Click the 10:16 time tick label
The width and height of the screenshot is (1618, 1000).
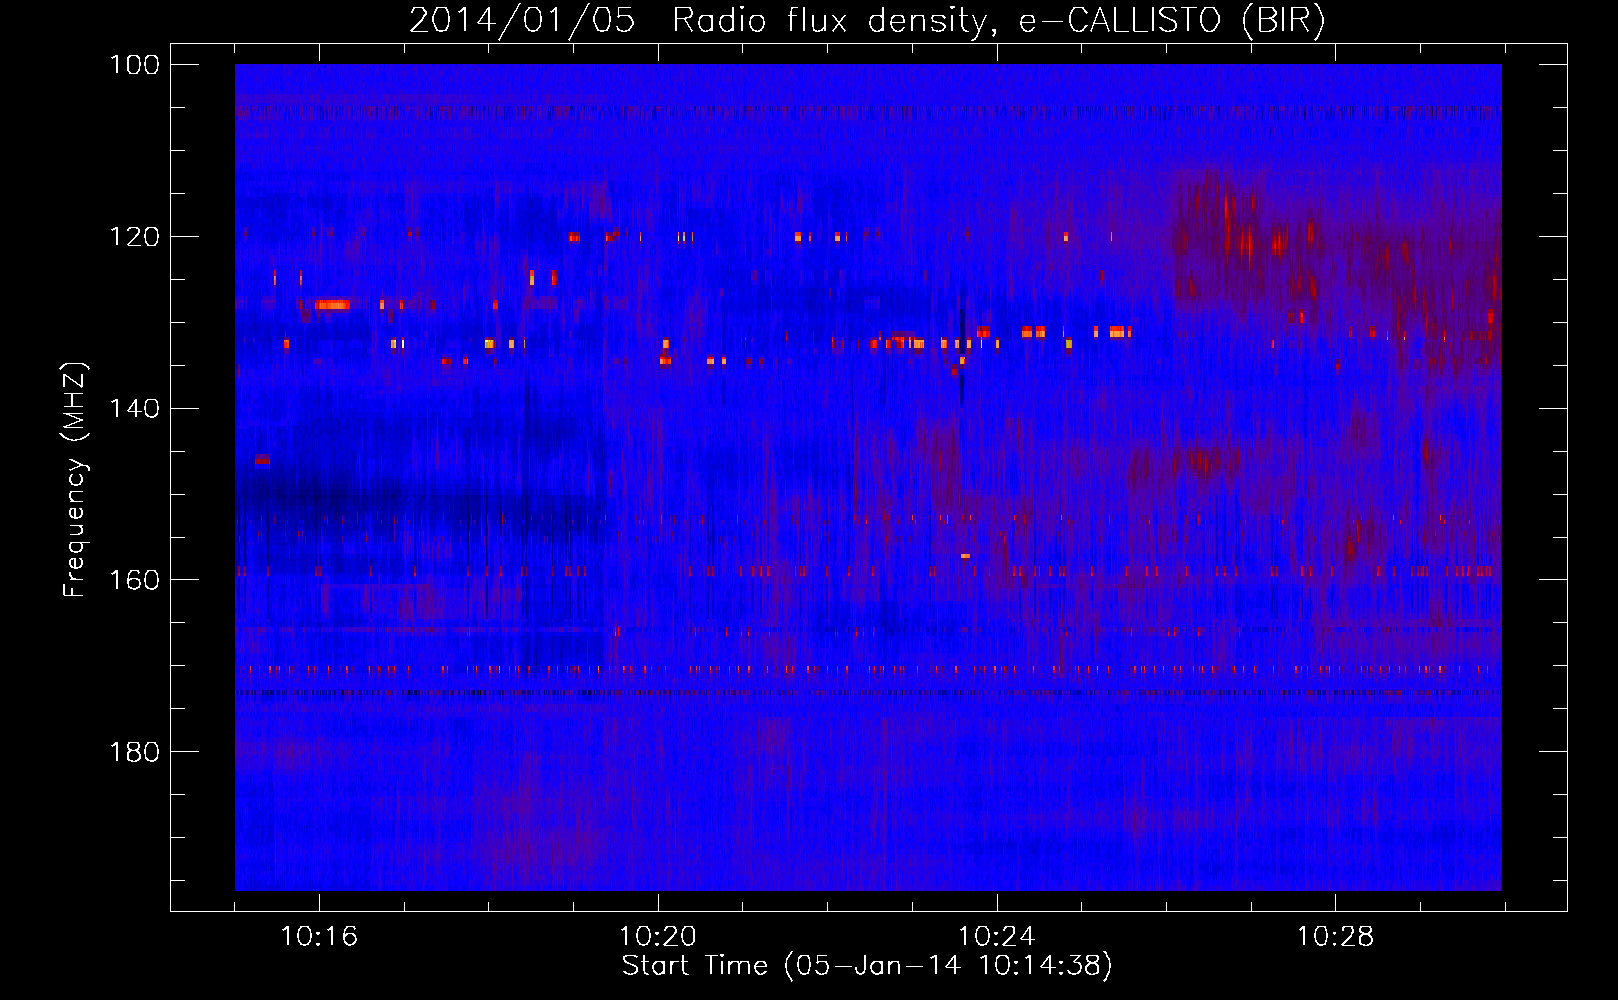[319, 937]
